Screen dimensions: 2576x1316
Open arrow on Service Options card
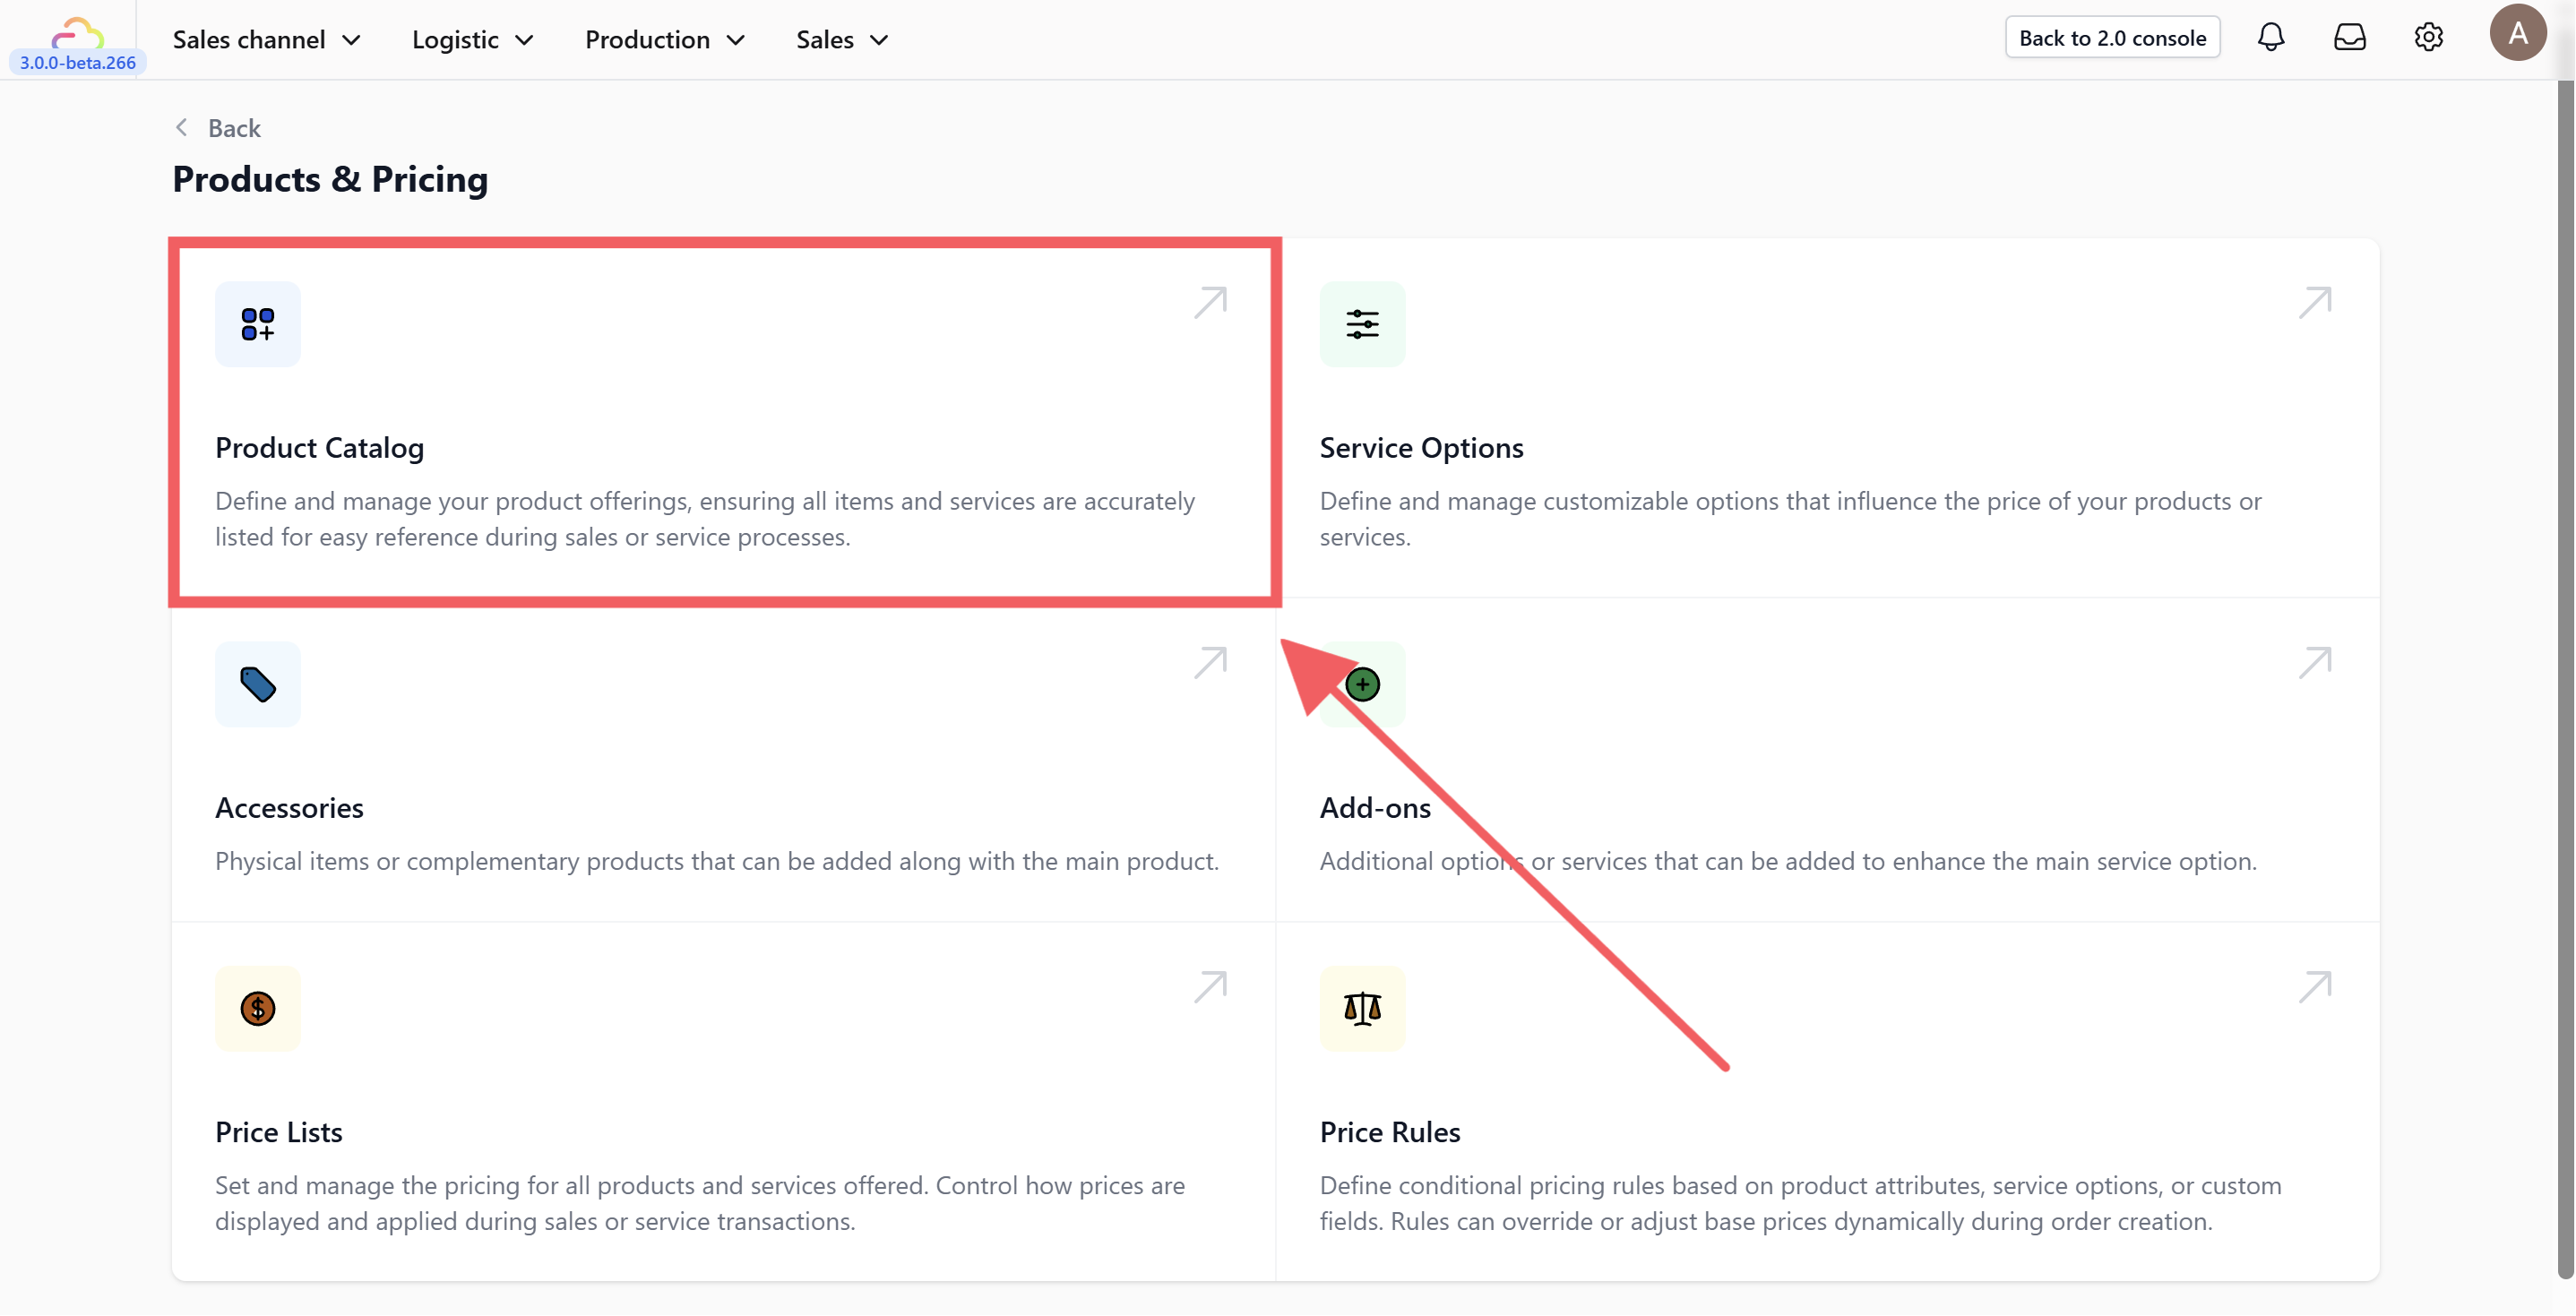[2314, 302]
